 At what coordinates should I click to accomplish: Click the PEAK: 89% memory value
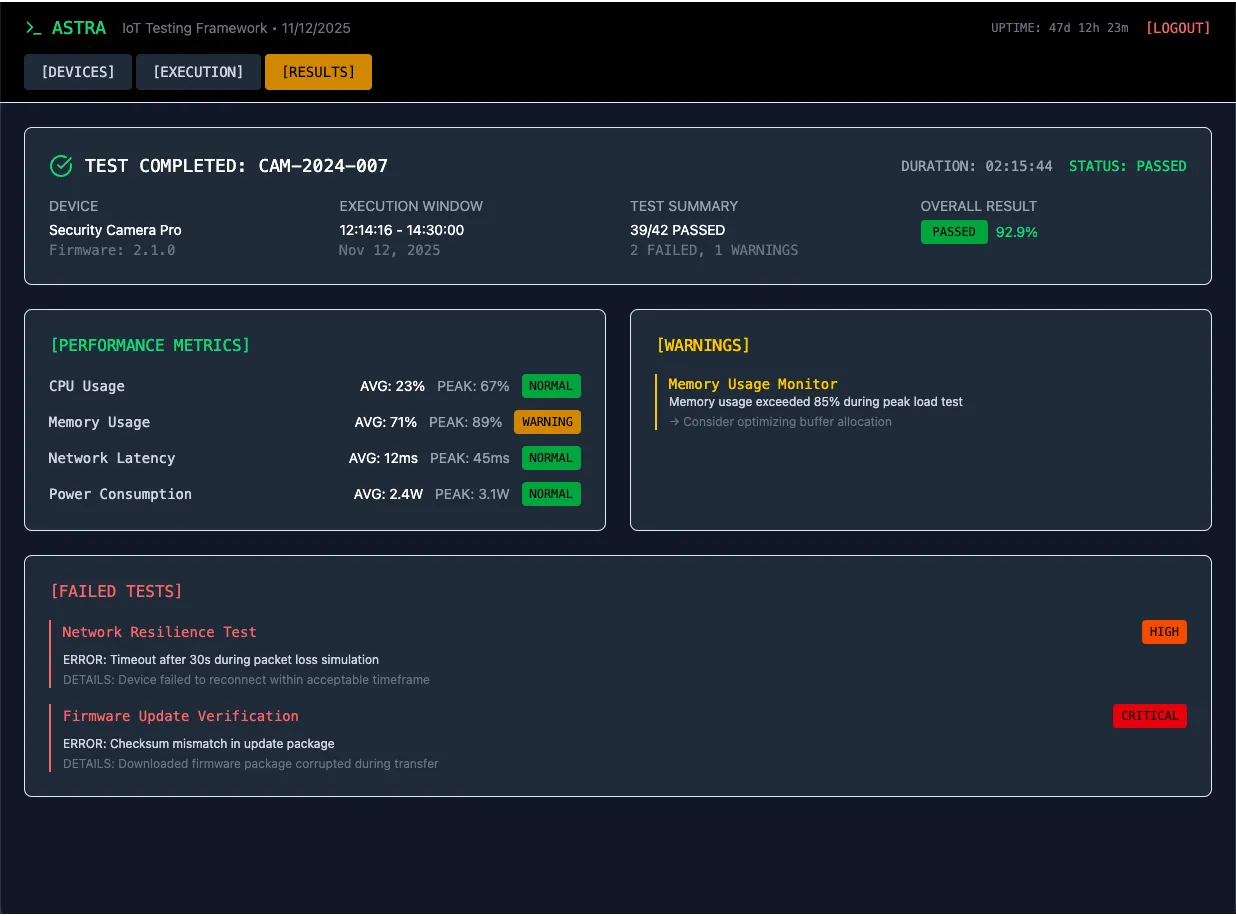pos(466,422)
